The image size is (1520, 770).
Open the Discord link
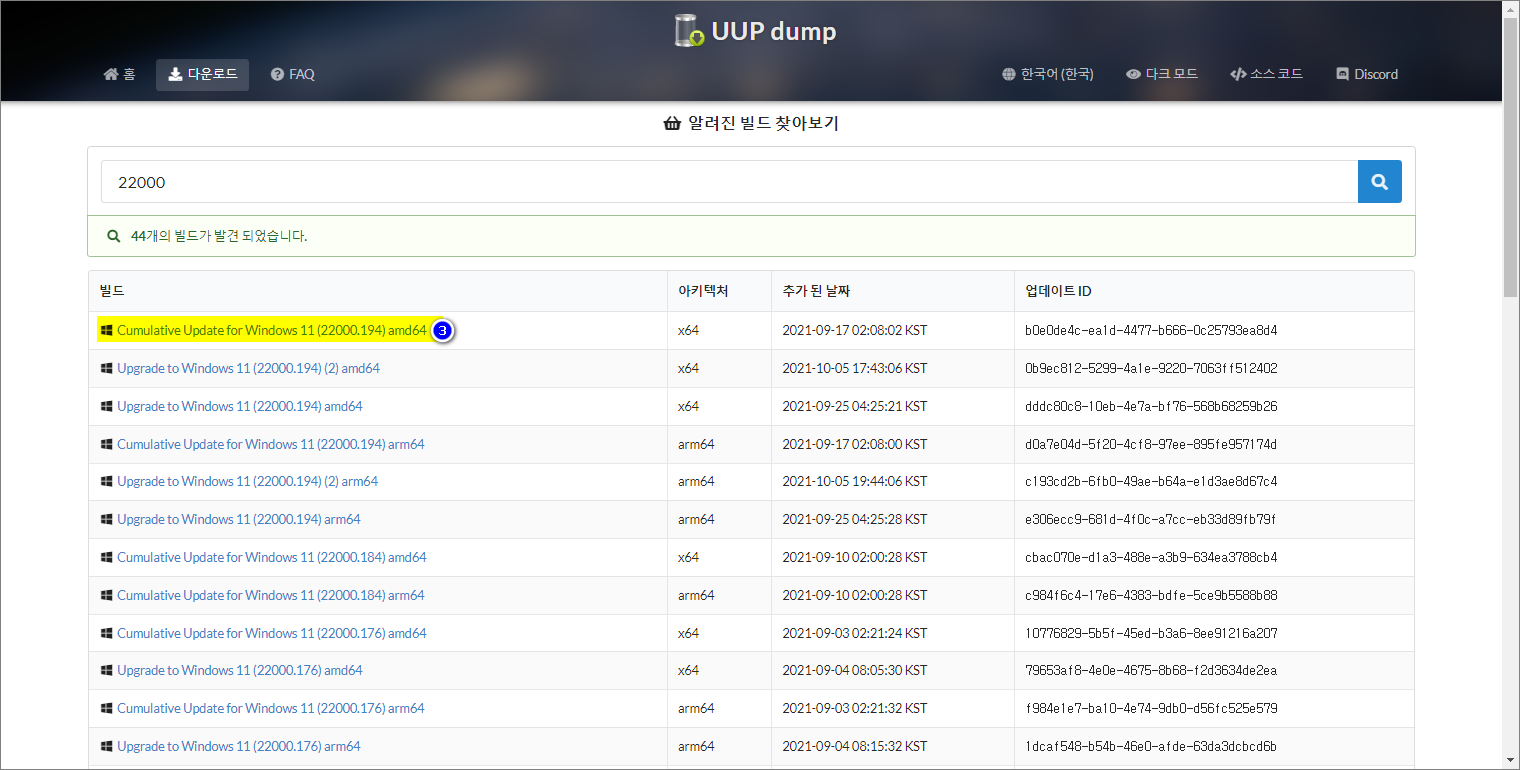(1367, 74)
